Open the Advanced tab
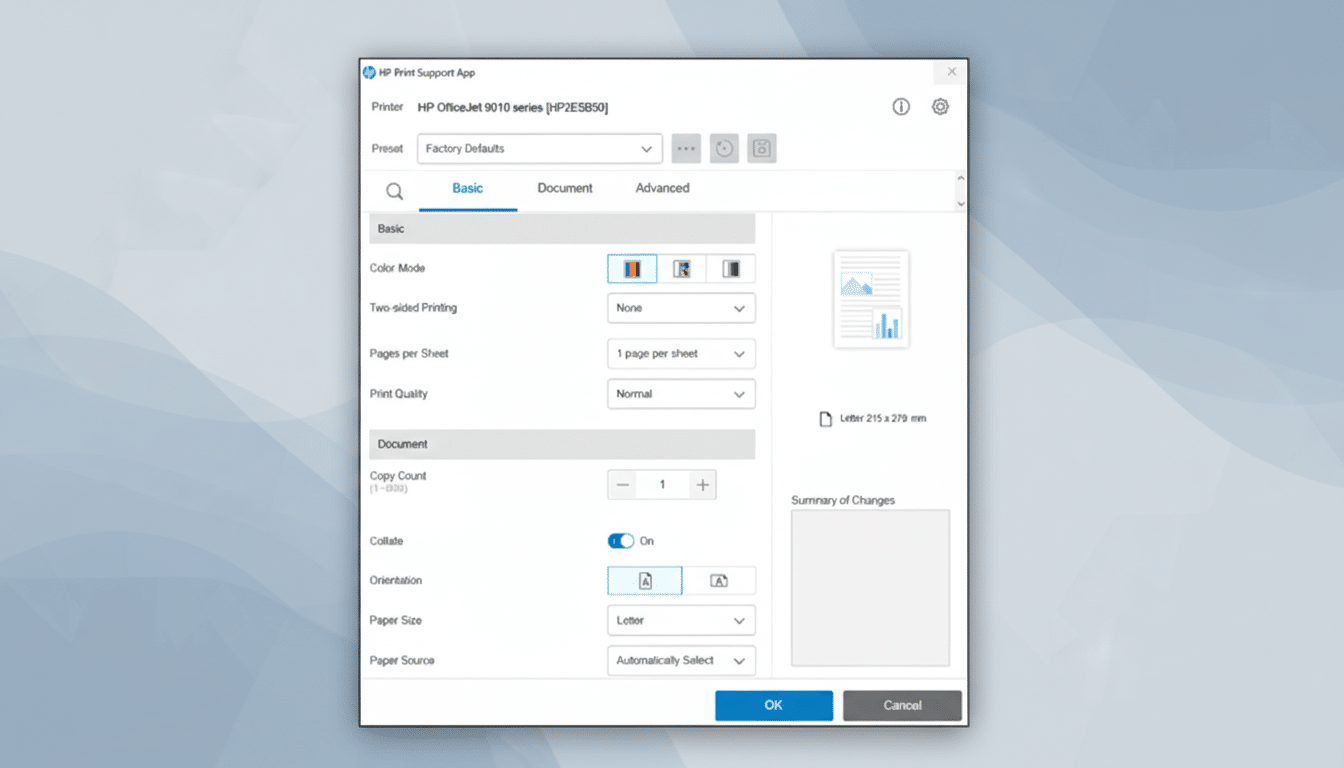Viewport: 1344px width, 768px height. click(661, 188)
